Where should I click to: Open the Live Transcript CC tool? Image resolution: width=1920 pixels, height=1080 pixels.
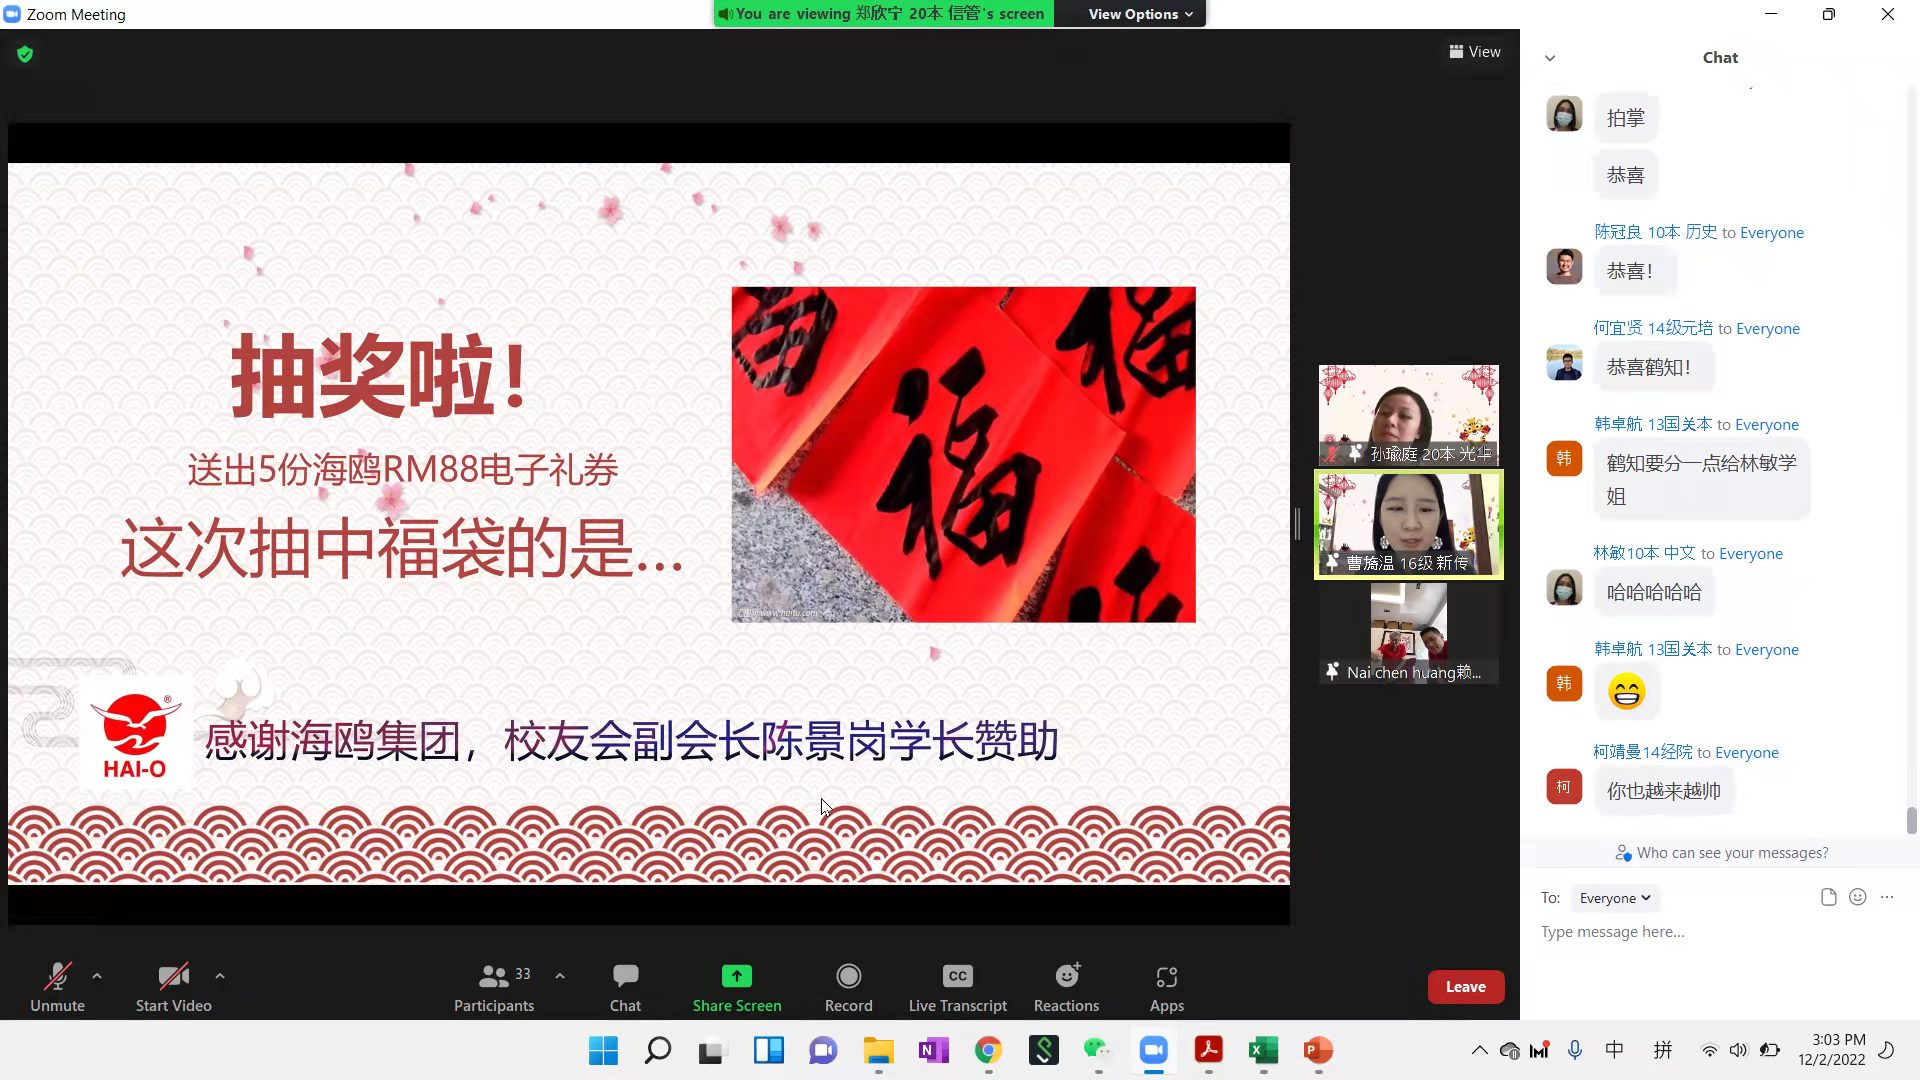[x=957, y=976]
